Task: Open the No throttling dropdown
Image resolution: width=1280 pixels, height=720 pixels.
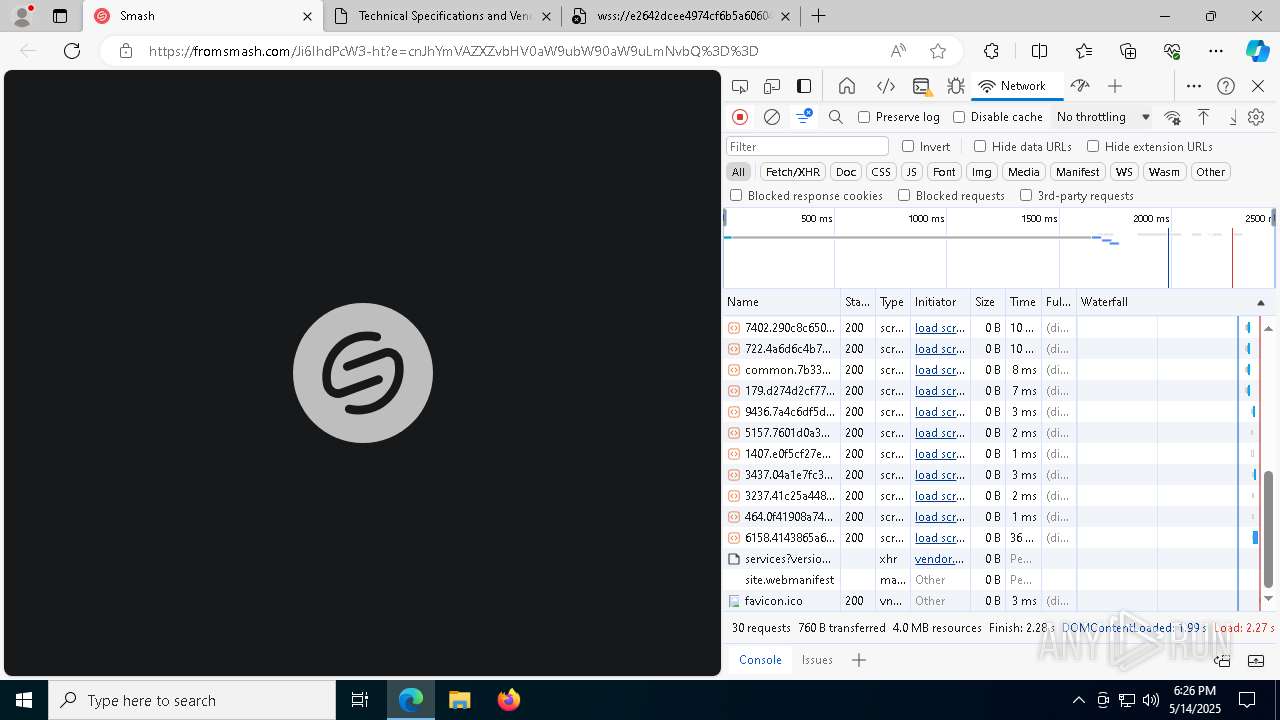Action: (1103, 117)
